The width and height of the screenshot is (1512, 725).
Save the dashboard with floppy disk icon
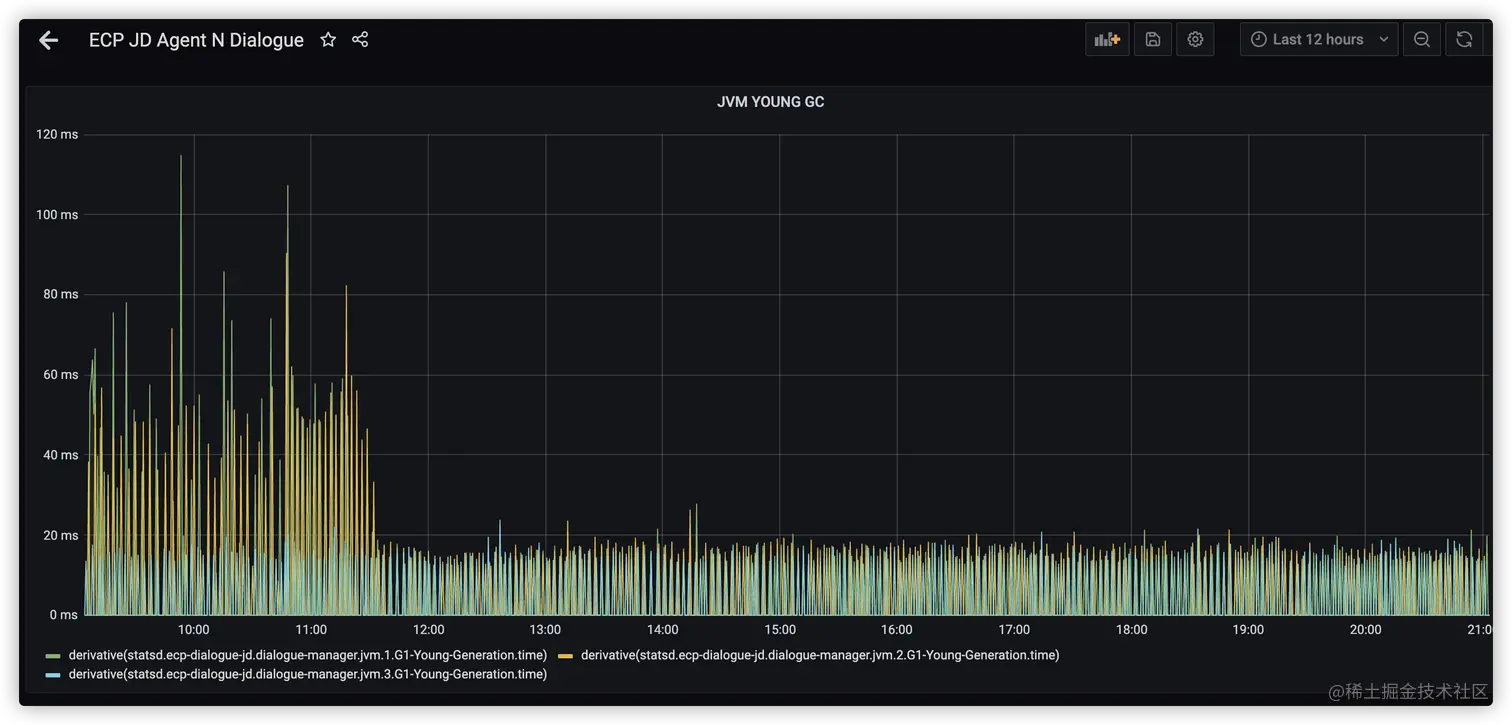pyautogui.click(x=1153, y=39)
